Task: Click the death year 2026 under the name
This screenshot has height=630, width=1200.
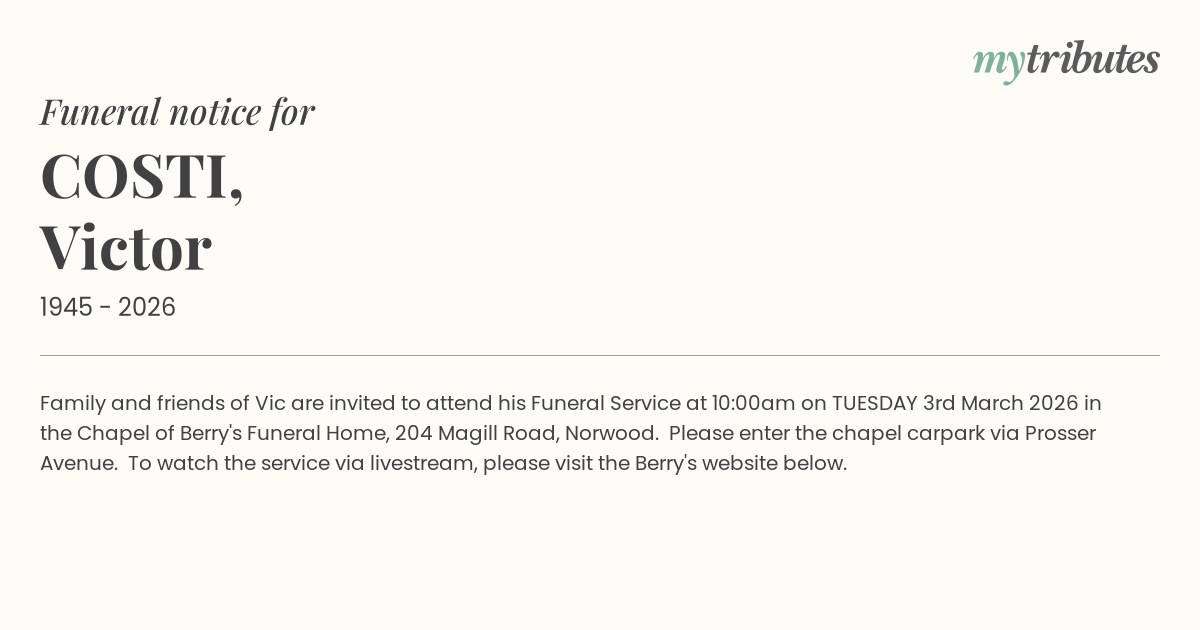Action: tap(147, 307)
